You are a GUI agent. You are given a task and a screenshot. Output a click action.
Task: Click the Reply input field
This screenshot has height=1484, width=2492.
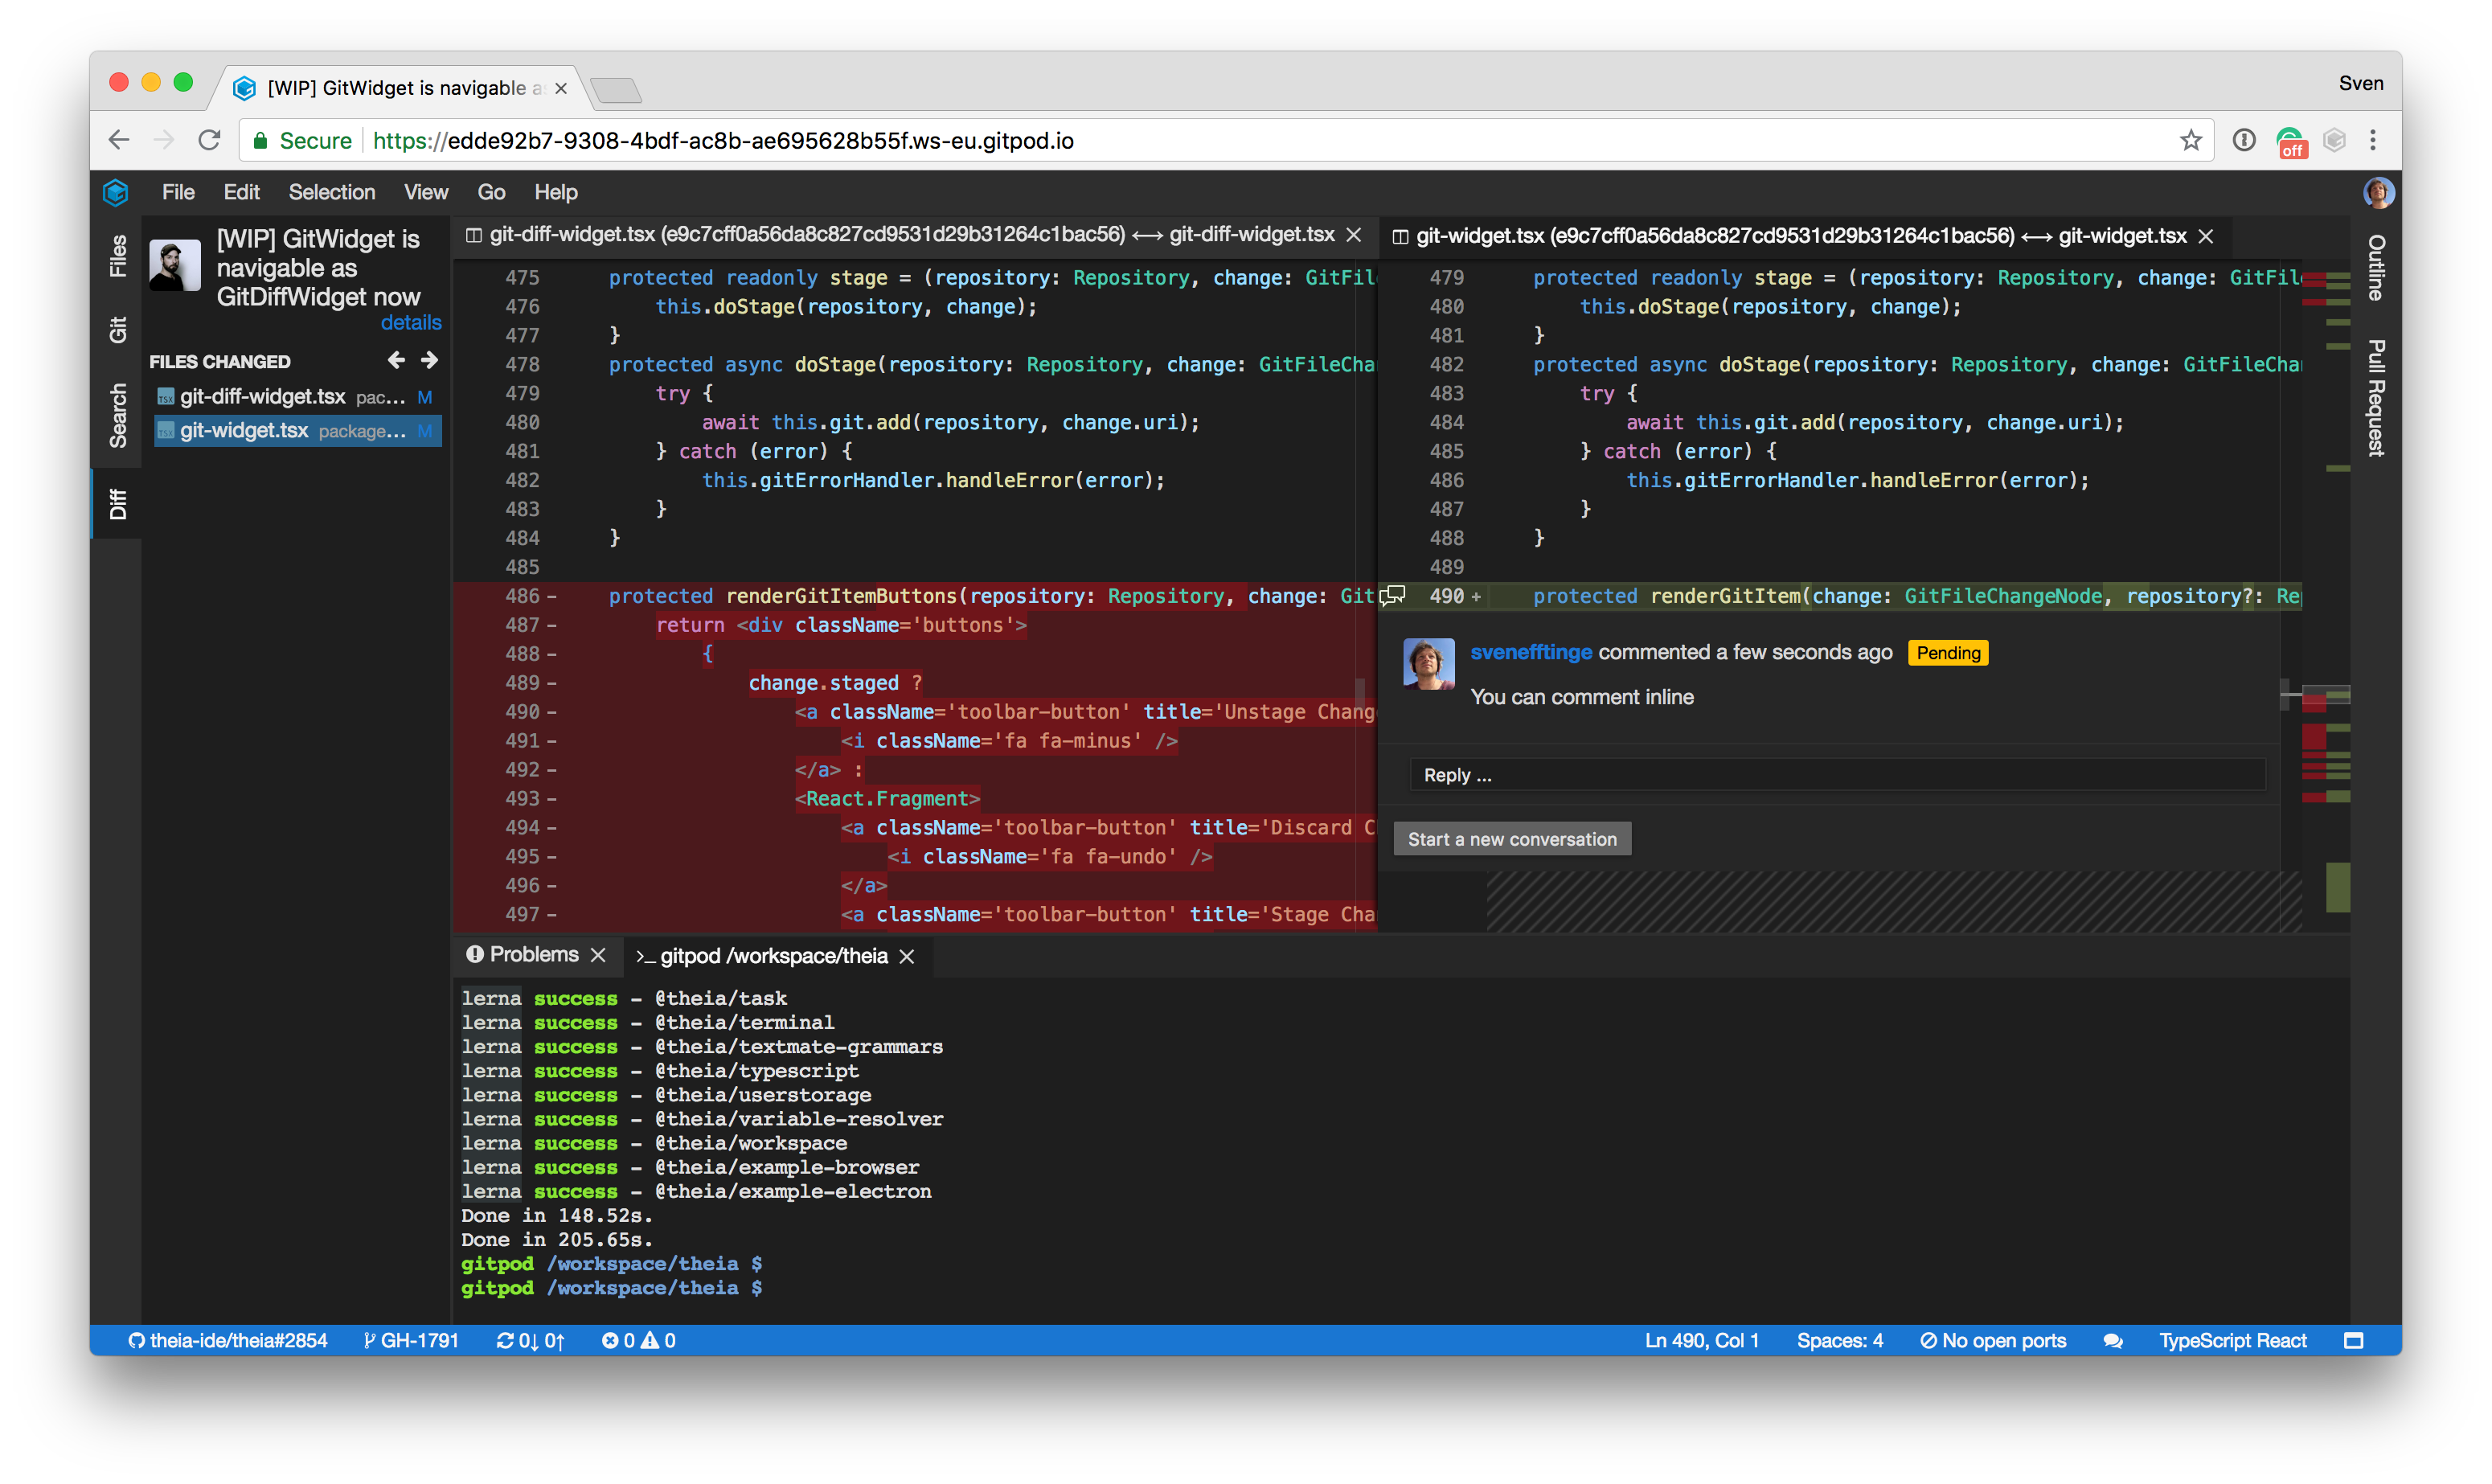pyautogui.click(x=1836, y=775)
